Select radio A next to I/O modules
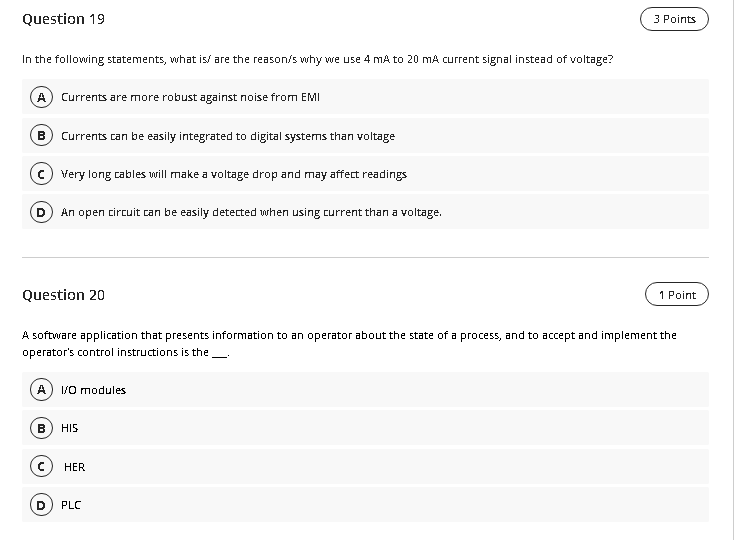The width and height of the screenshot is (739, 540). [x=41, y=390]
